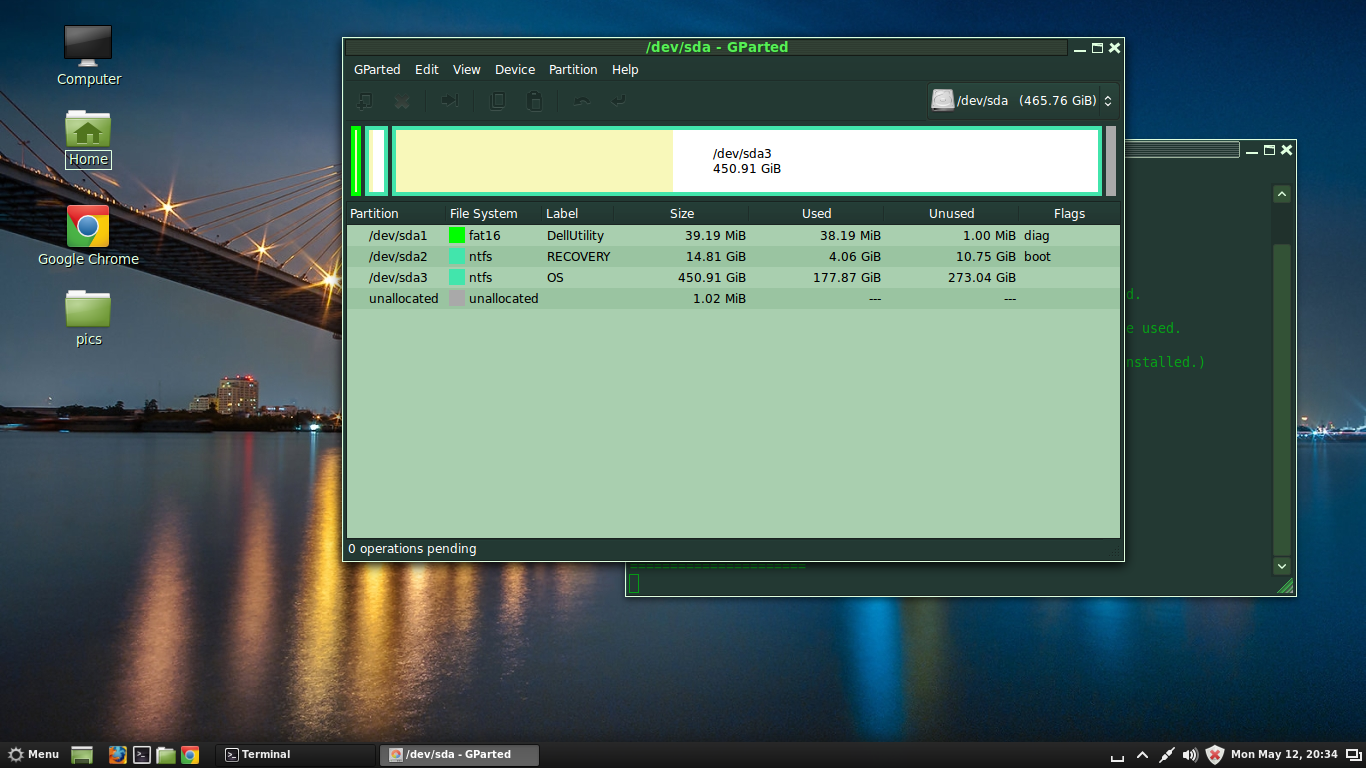1366x768 pixels.
Task: Click the Paste partition toolbar icon
Action: 534,101
